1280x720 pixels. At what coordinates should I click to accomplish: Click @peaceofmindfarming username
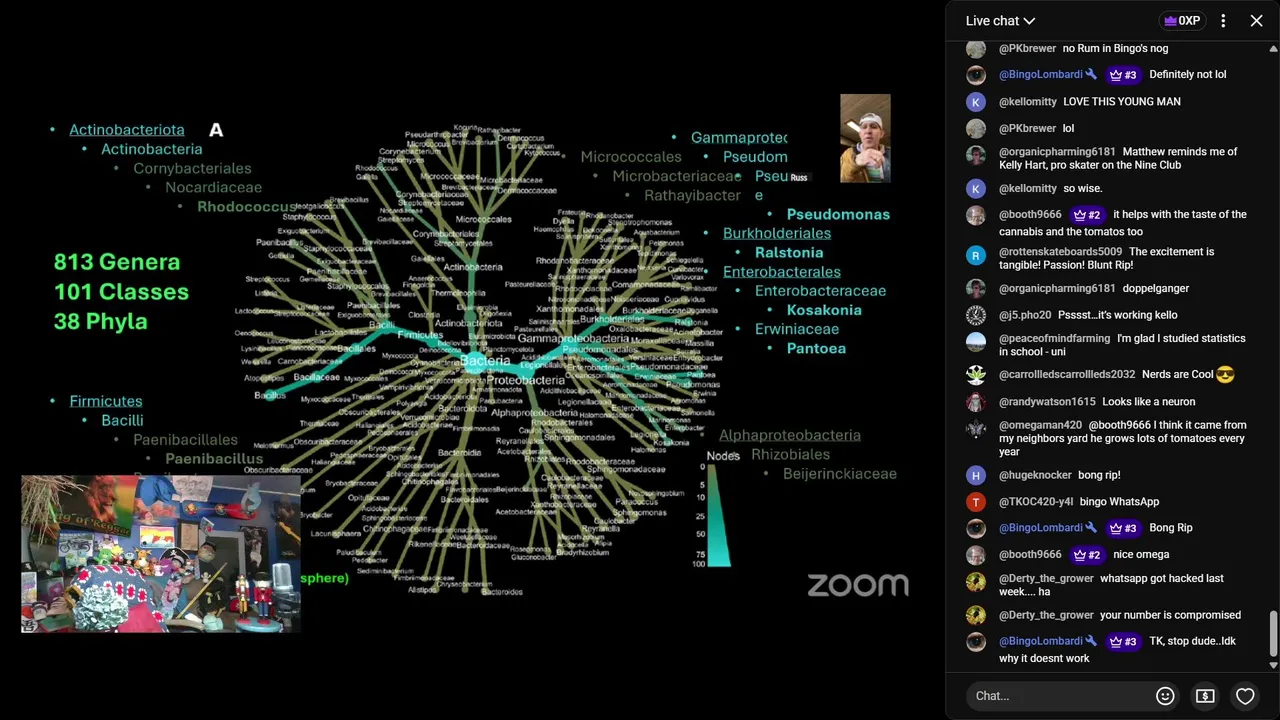1054,339
